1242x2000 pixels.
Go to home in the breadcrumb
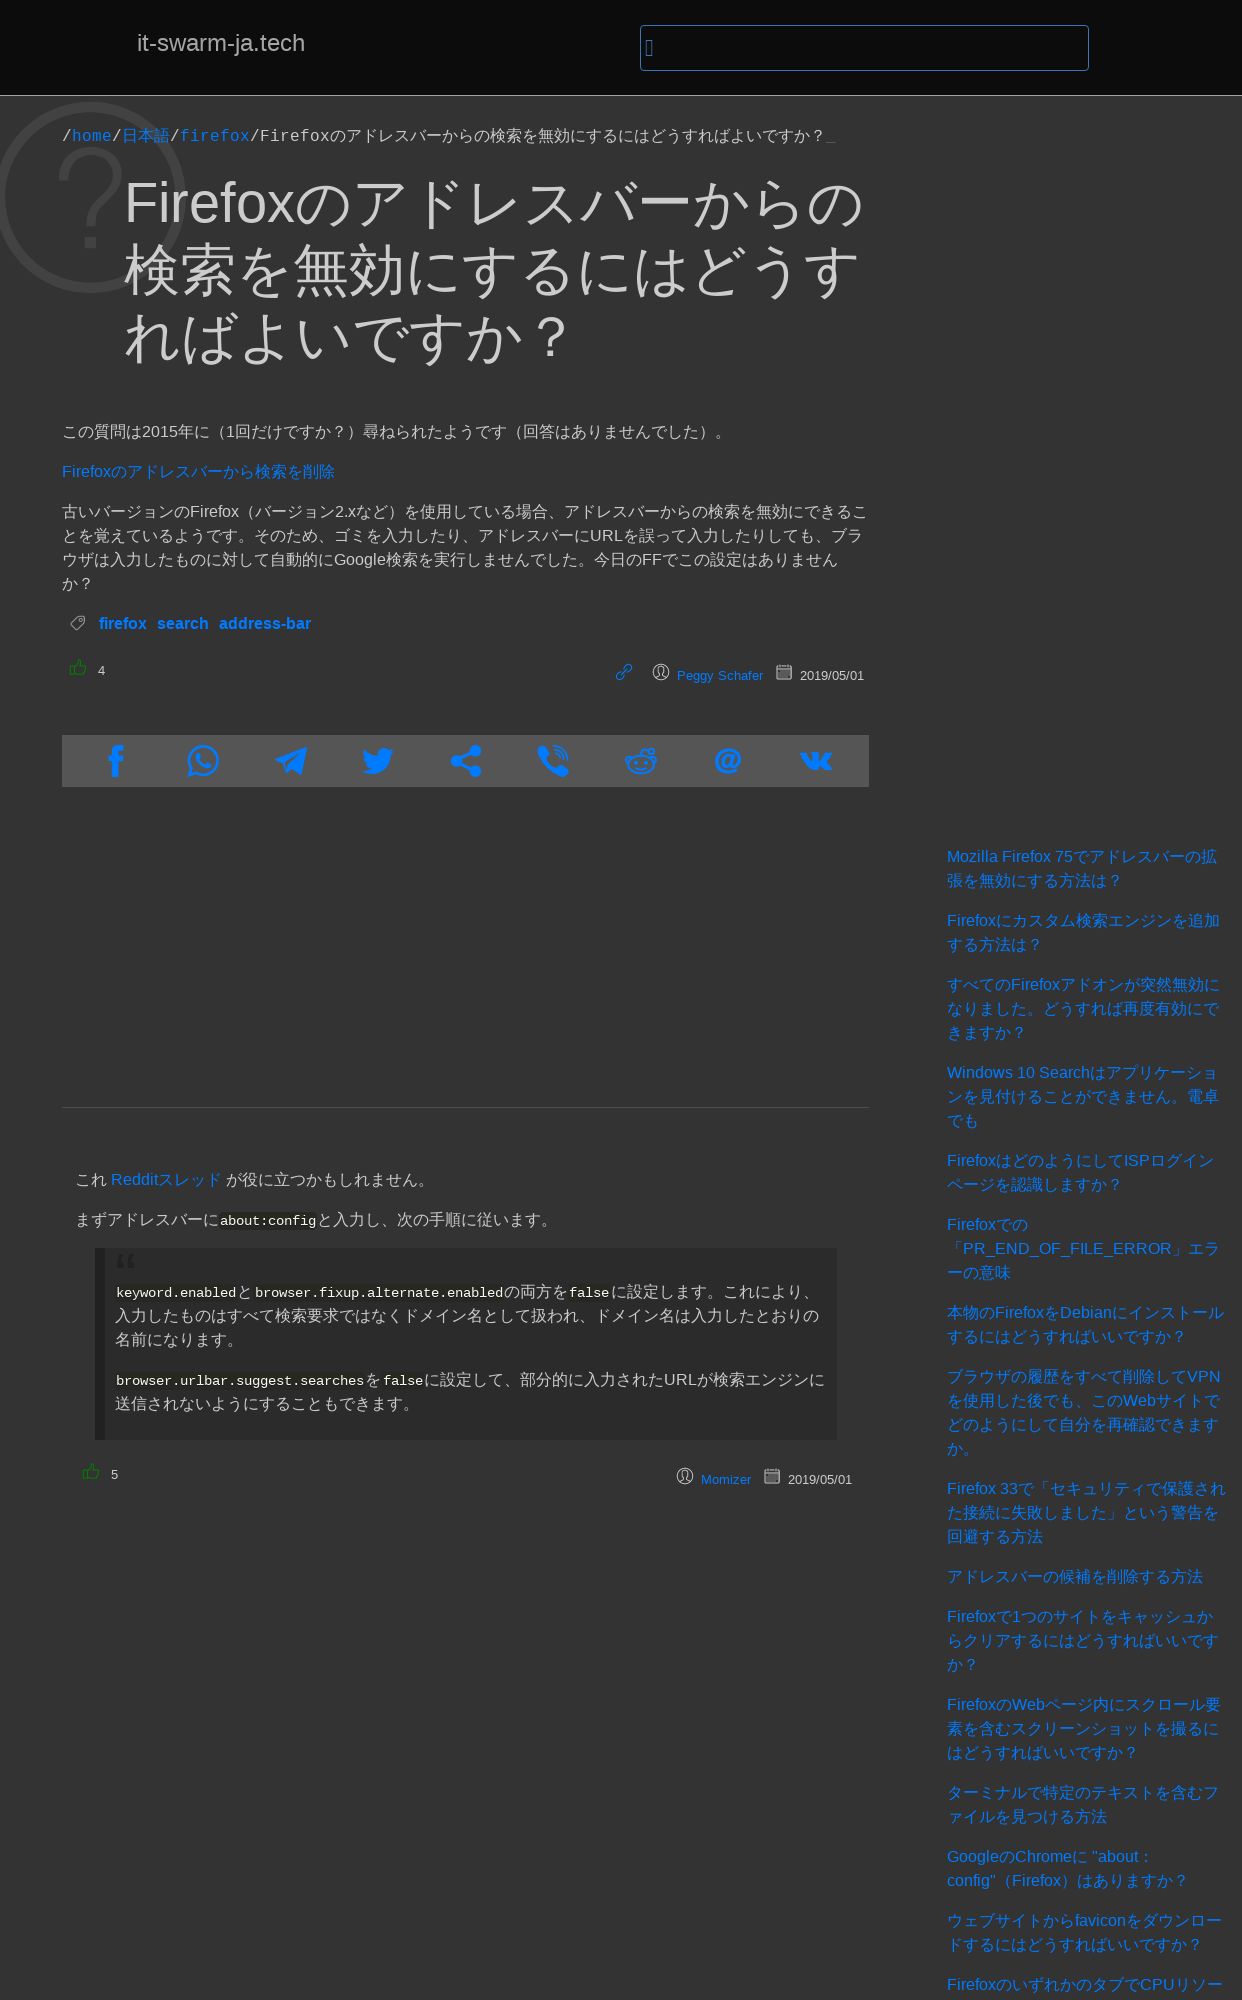[92, 136]
